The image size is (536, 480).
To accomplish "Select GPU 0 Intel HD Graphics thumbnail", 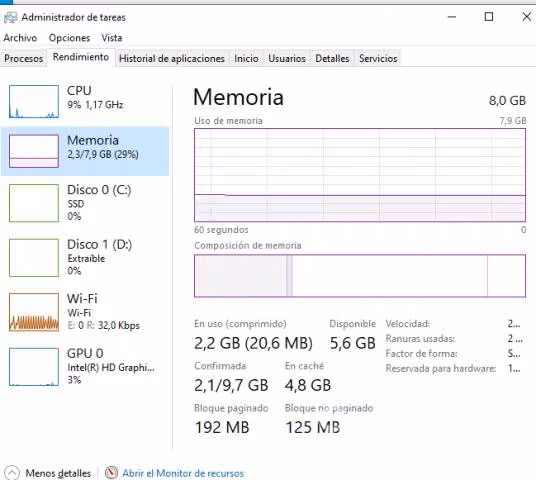I will [34, 367].
